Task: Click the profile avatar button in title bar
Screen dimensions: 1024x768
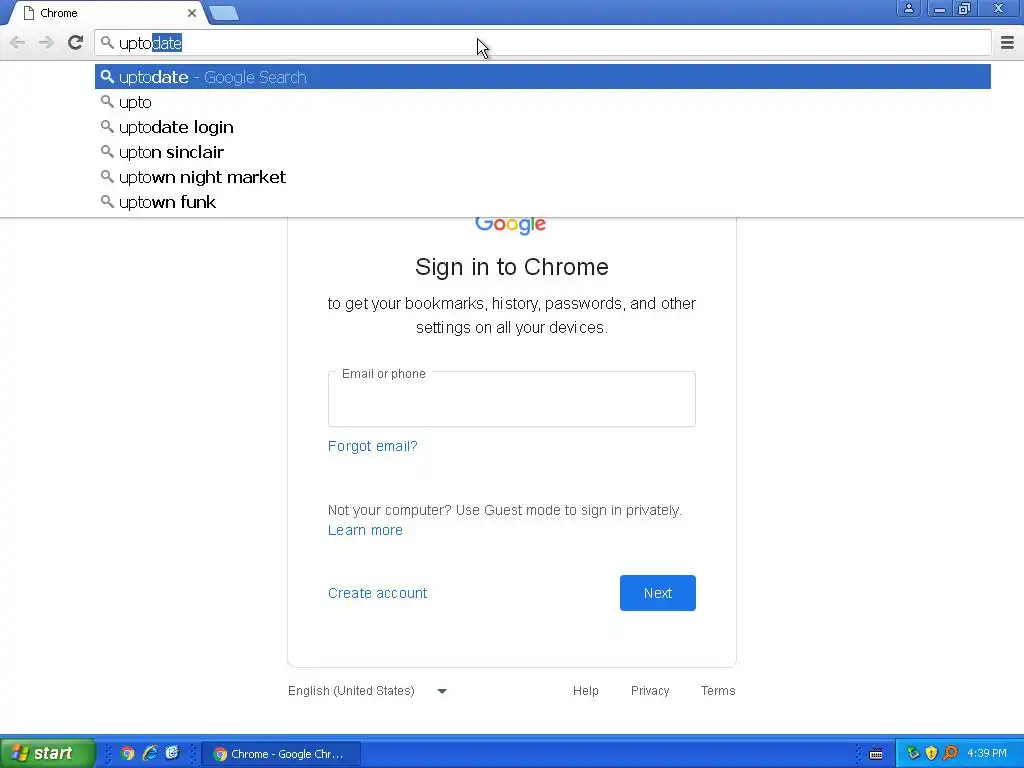Action: click(x=908, y=8)
